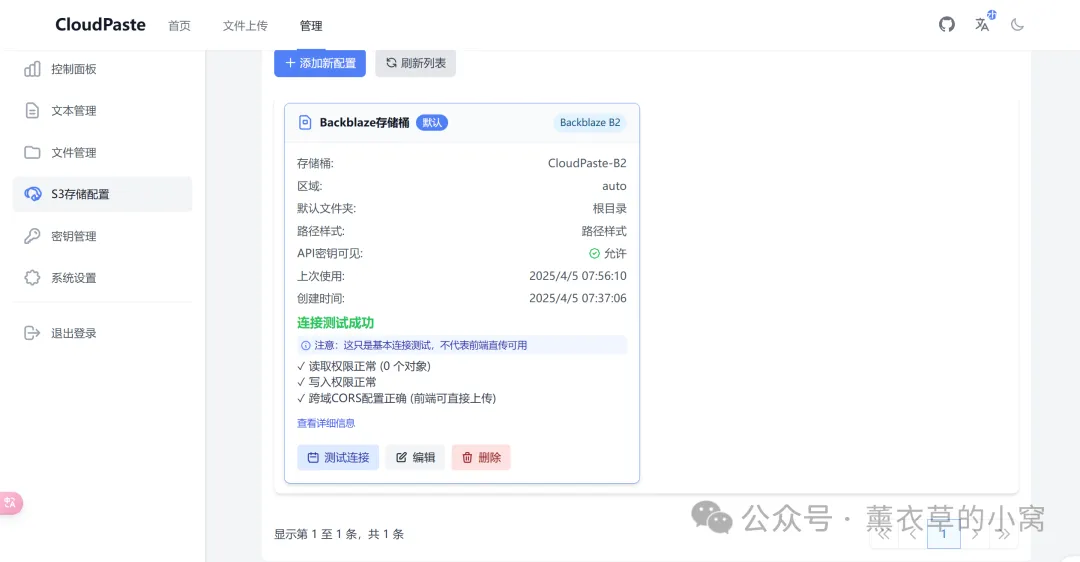The height and width of the screenshot is (562, 1080).
Task: Click the Backblaze B2 provider tag
Action: pos(590,123)
